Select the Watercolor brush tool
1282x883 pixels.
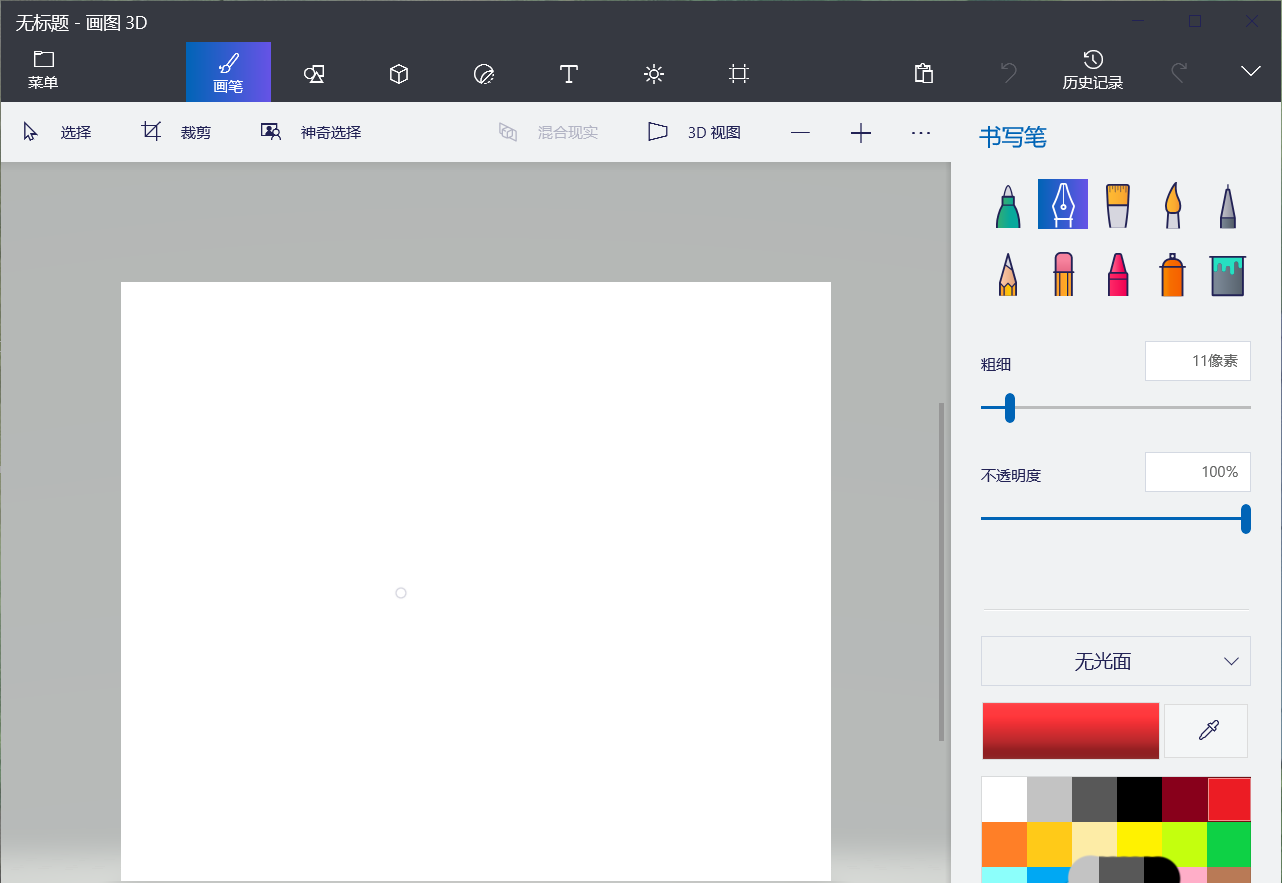(x=1173, y=205)
